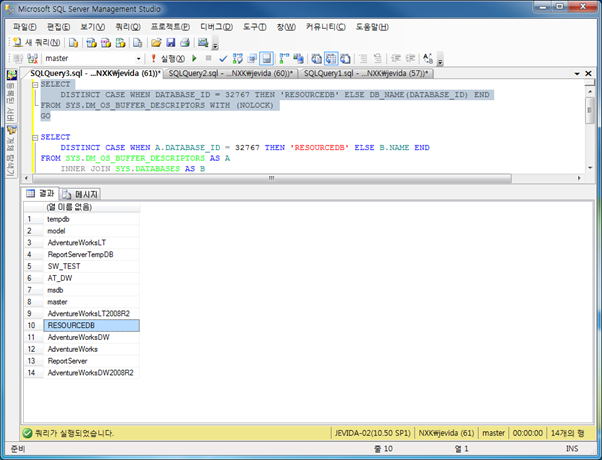This screenshot has width=602, height=460.
Task: Select the tempdb result cell
Action: point(92,219)
